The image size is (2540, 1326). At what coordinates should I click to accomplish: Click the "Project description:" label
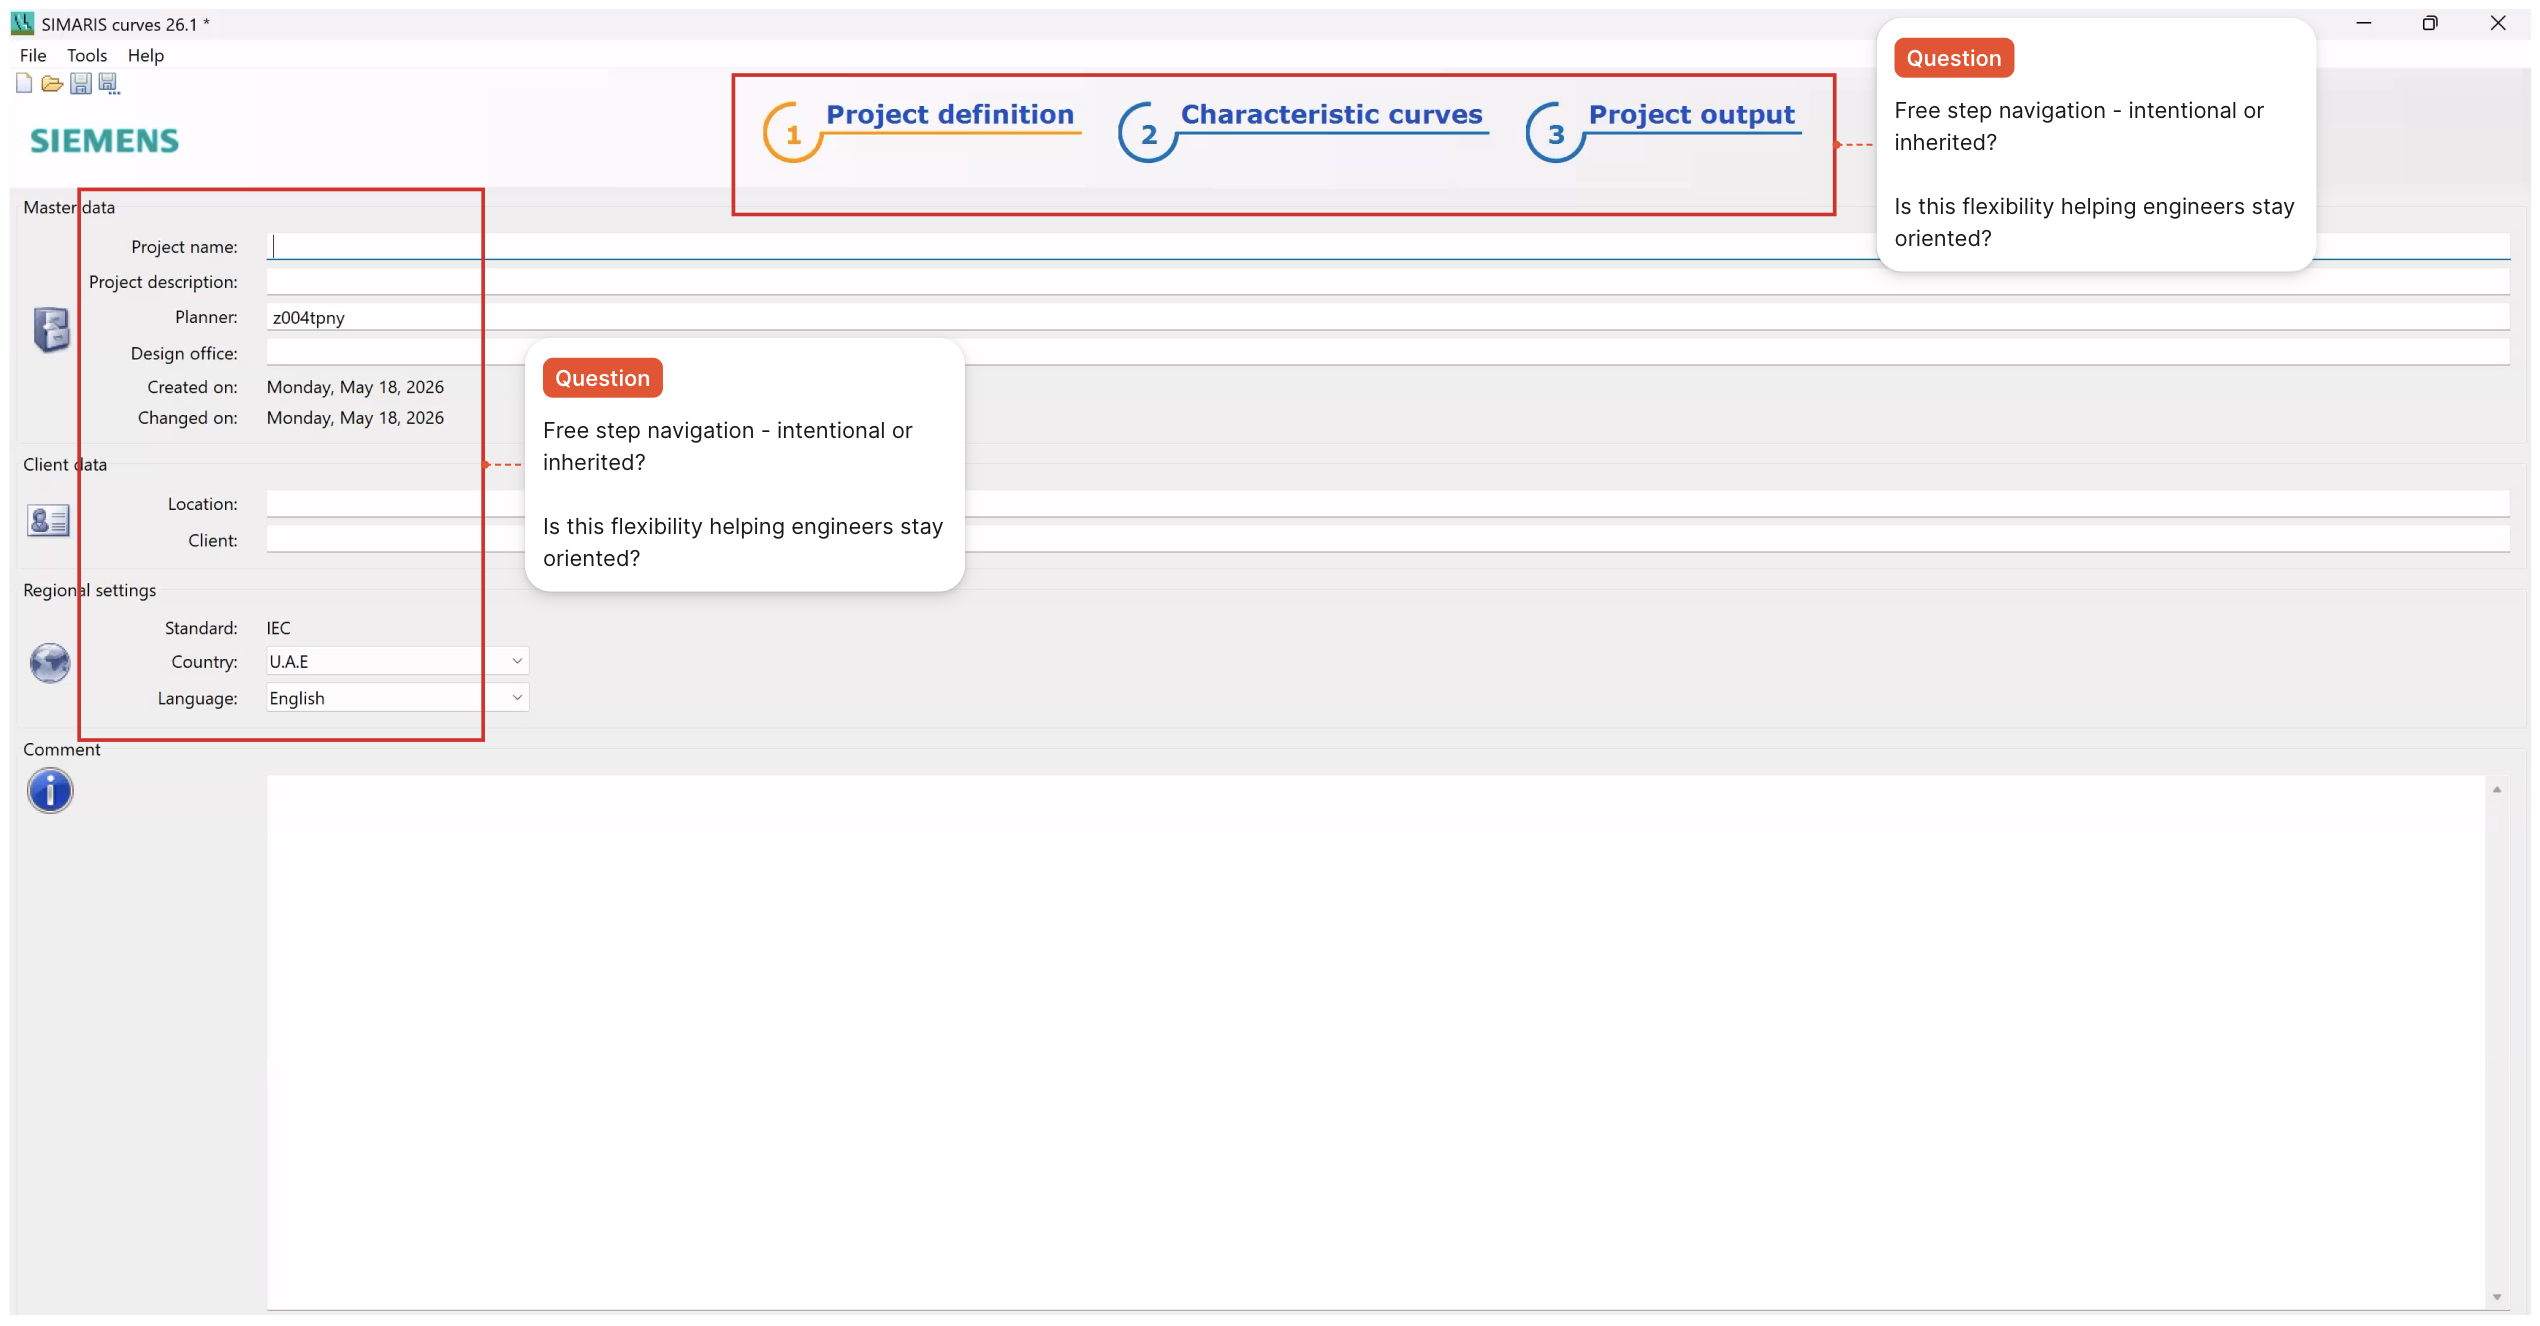(164, 282)
